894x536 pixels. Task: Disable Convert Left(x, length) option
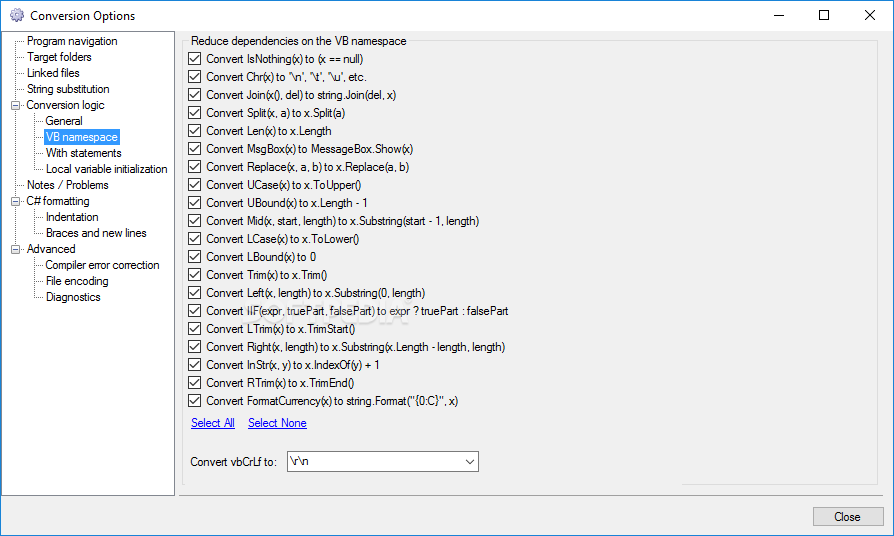194,292
